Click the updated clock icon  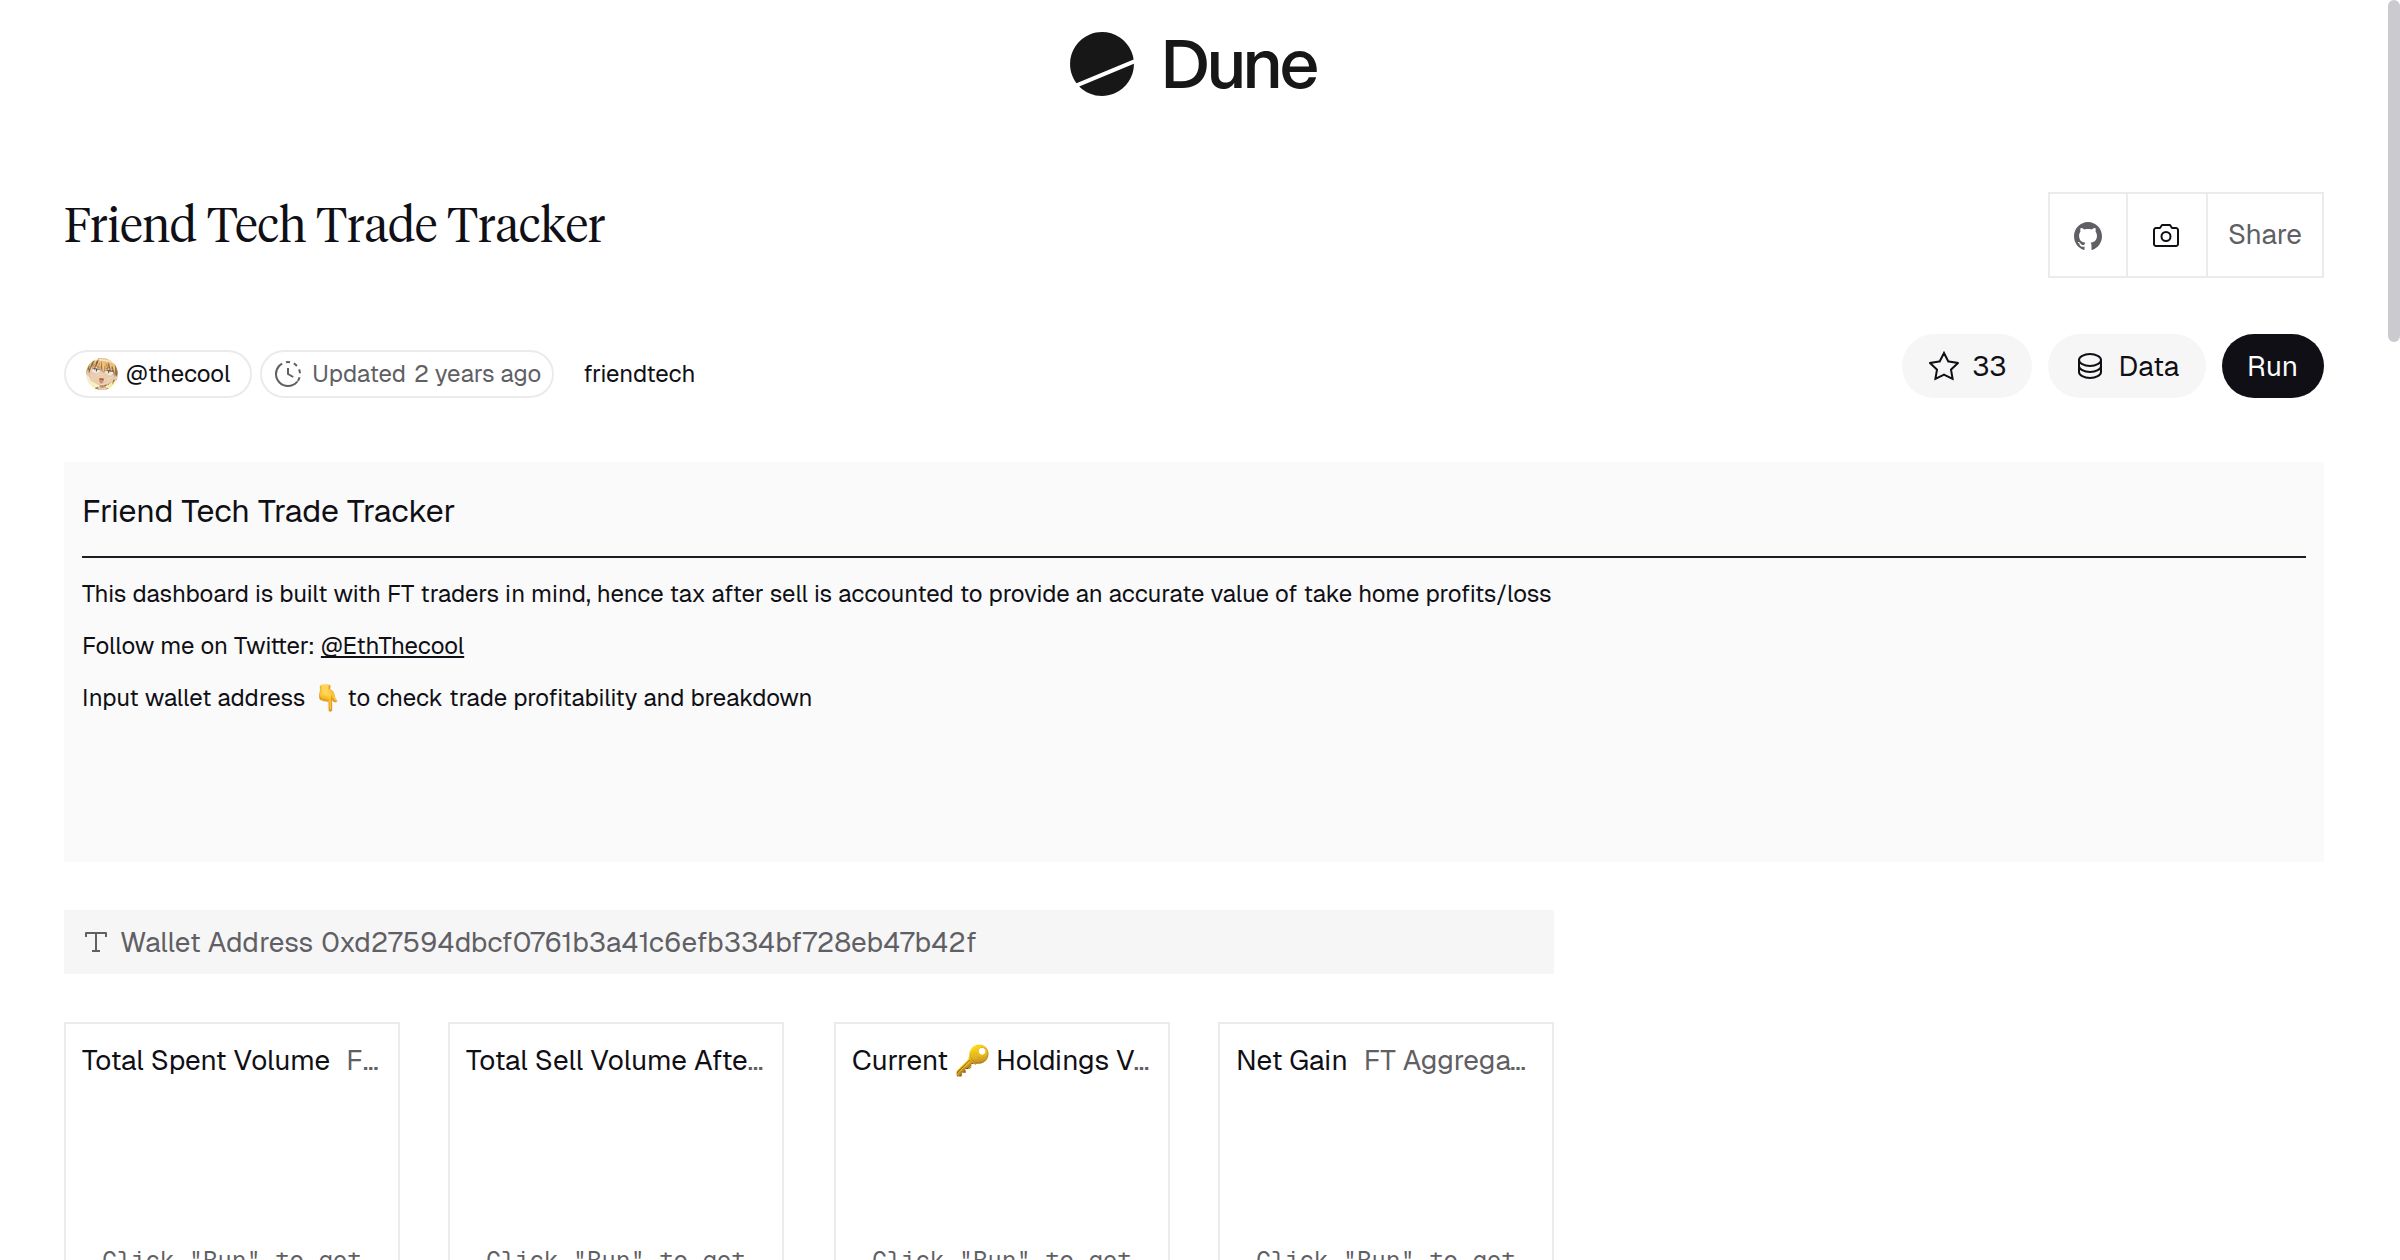pyautogui.click(x=288, y=374)
